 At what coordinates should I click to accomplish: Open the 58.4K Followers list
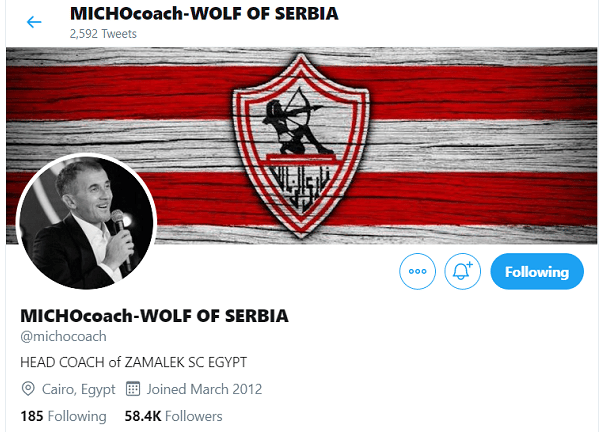pyautogui.click(x=173, y=416)
